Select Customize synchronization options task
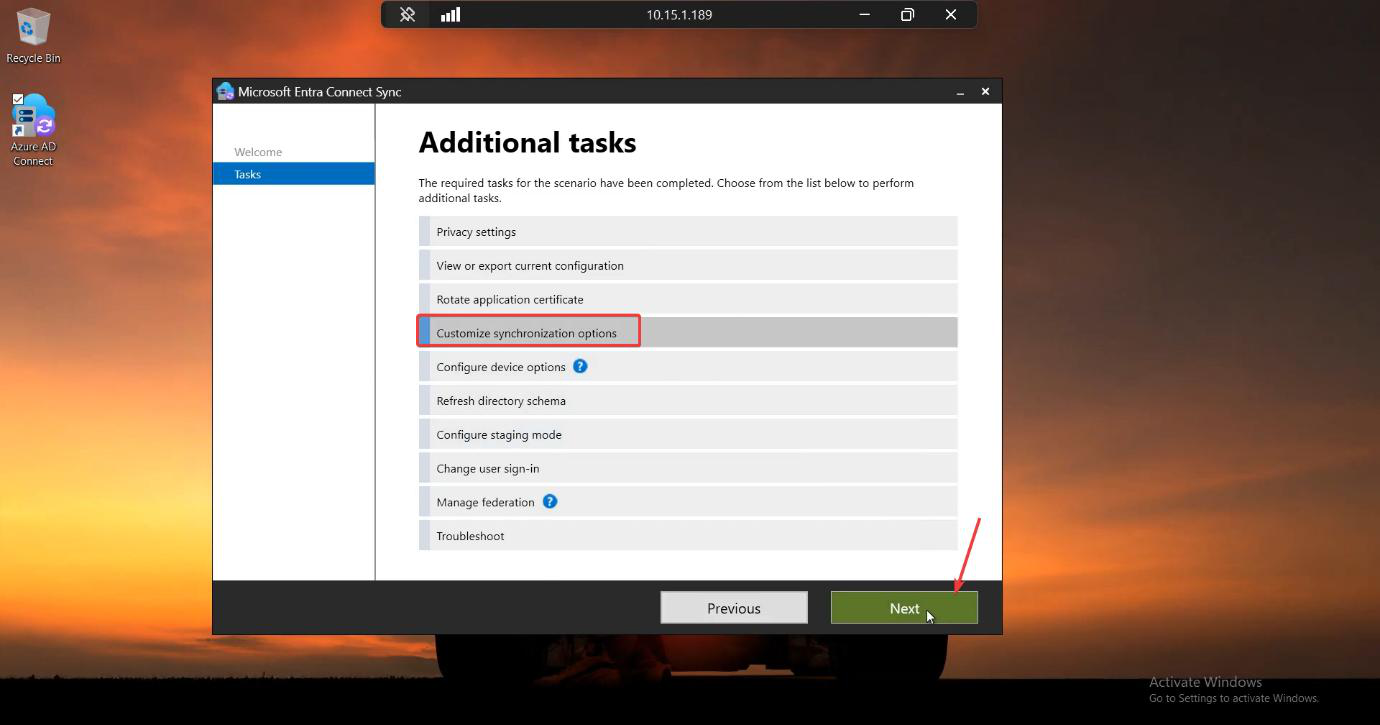The height and width of the screenshot is (725, 1380). [688, 333]
